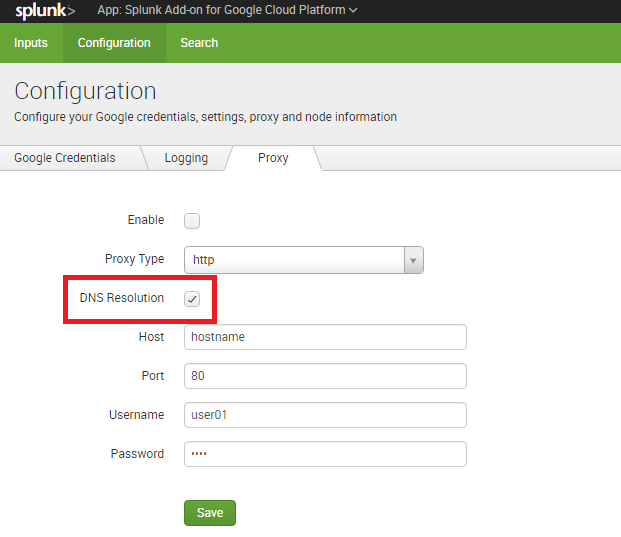Viewport: 621px width, 537px height.
Task: Switch to the Google Credentials tab
Action: [x=65, y=158]
